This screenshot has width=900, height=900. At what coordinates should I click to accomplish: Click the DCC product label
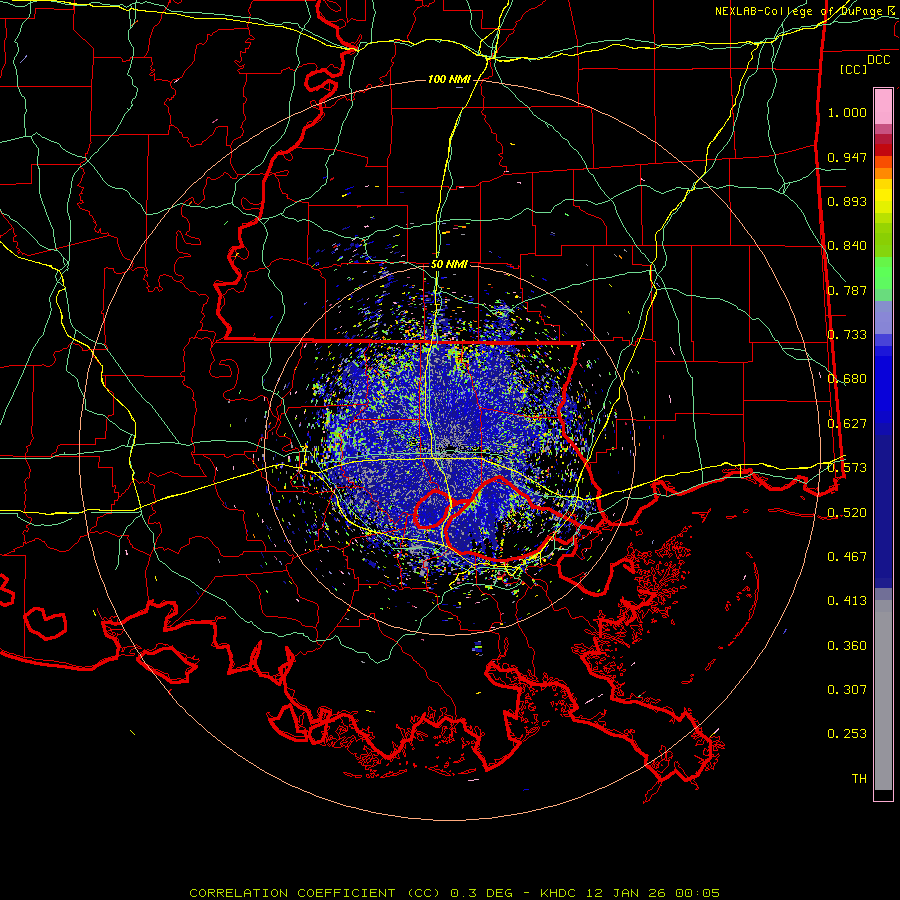pos(878,60)
